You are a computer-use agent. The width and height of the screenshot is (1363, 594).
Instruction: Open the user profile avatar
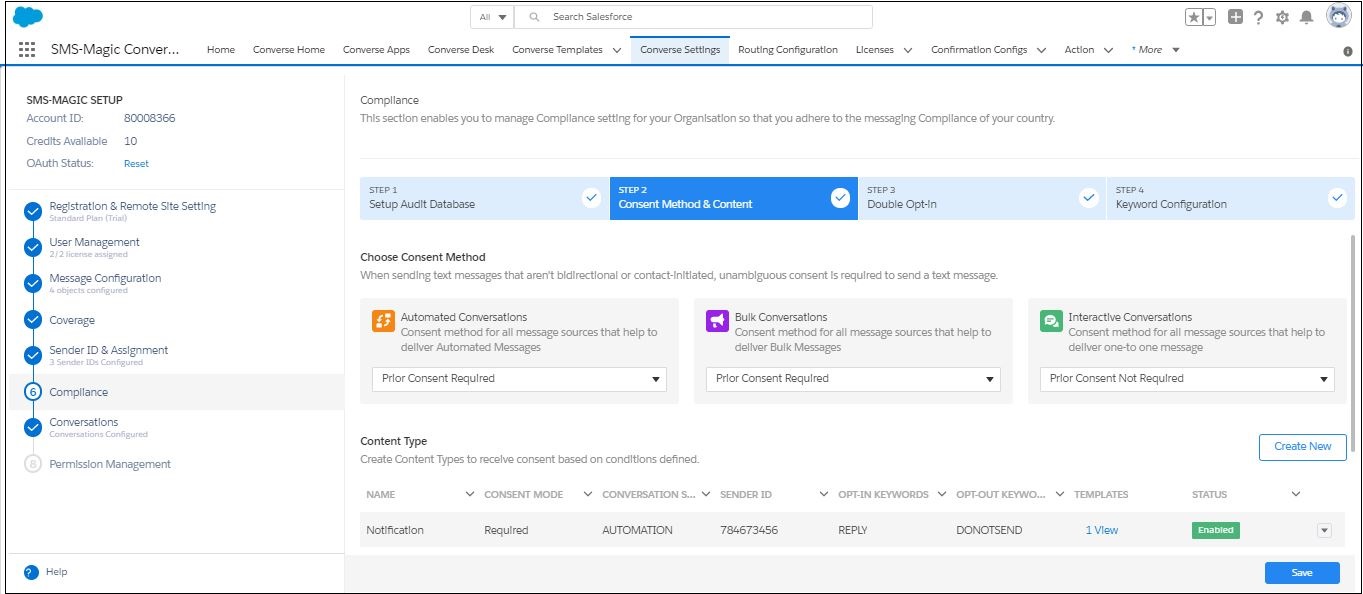pos(1338,16)
